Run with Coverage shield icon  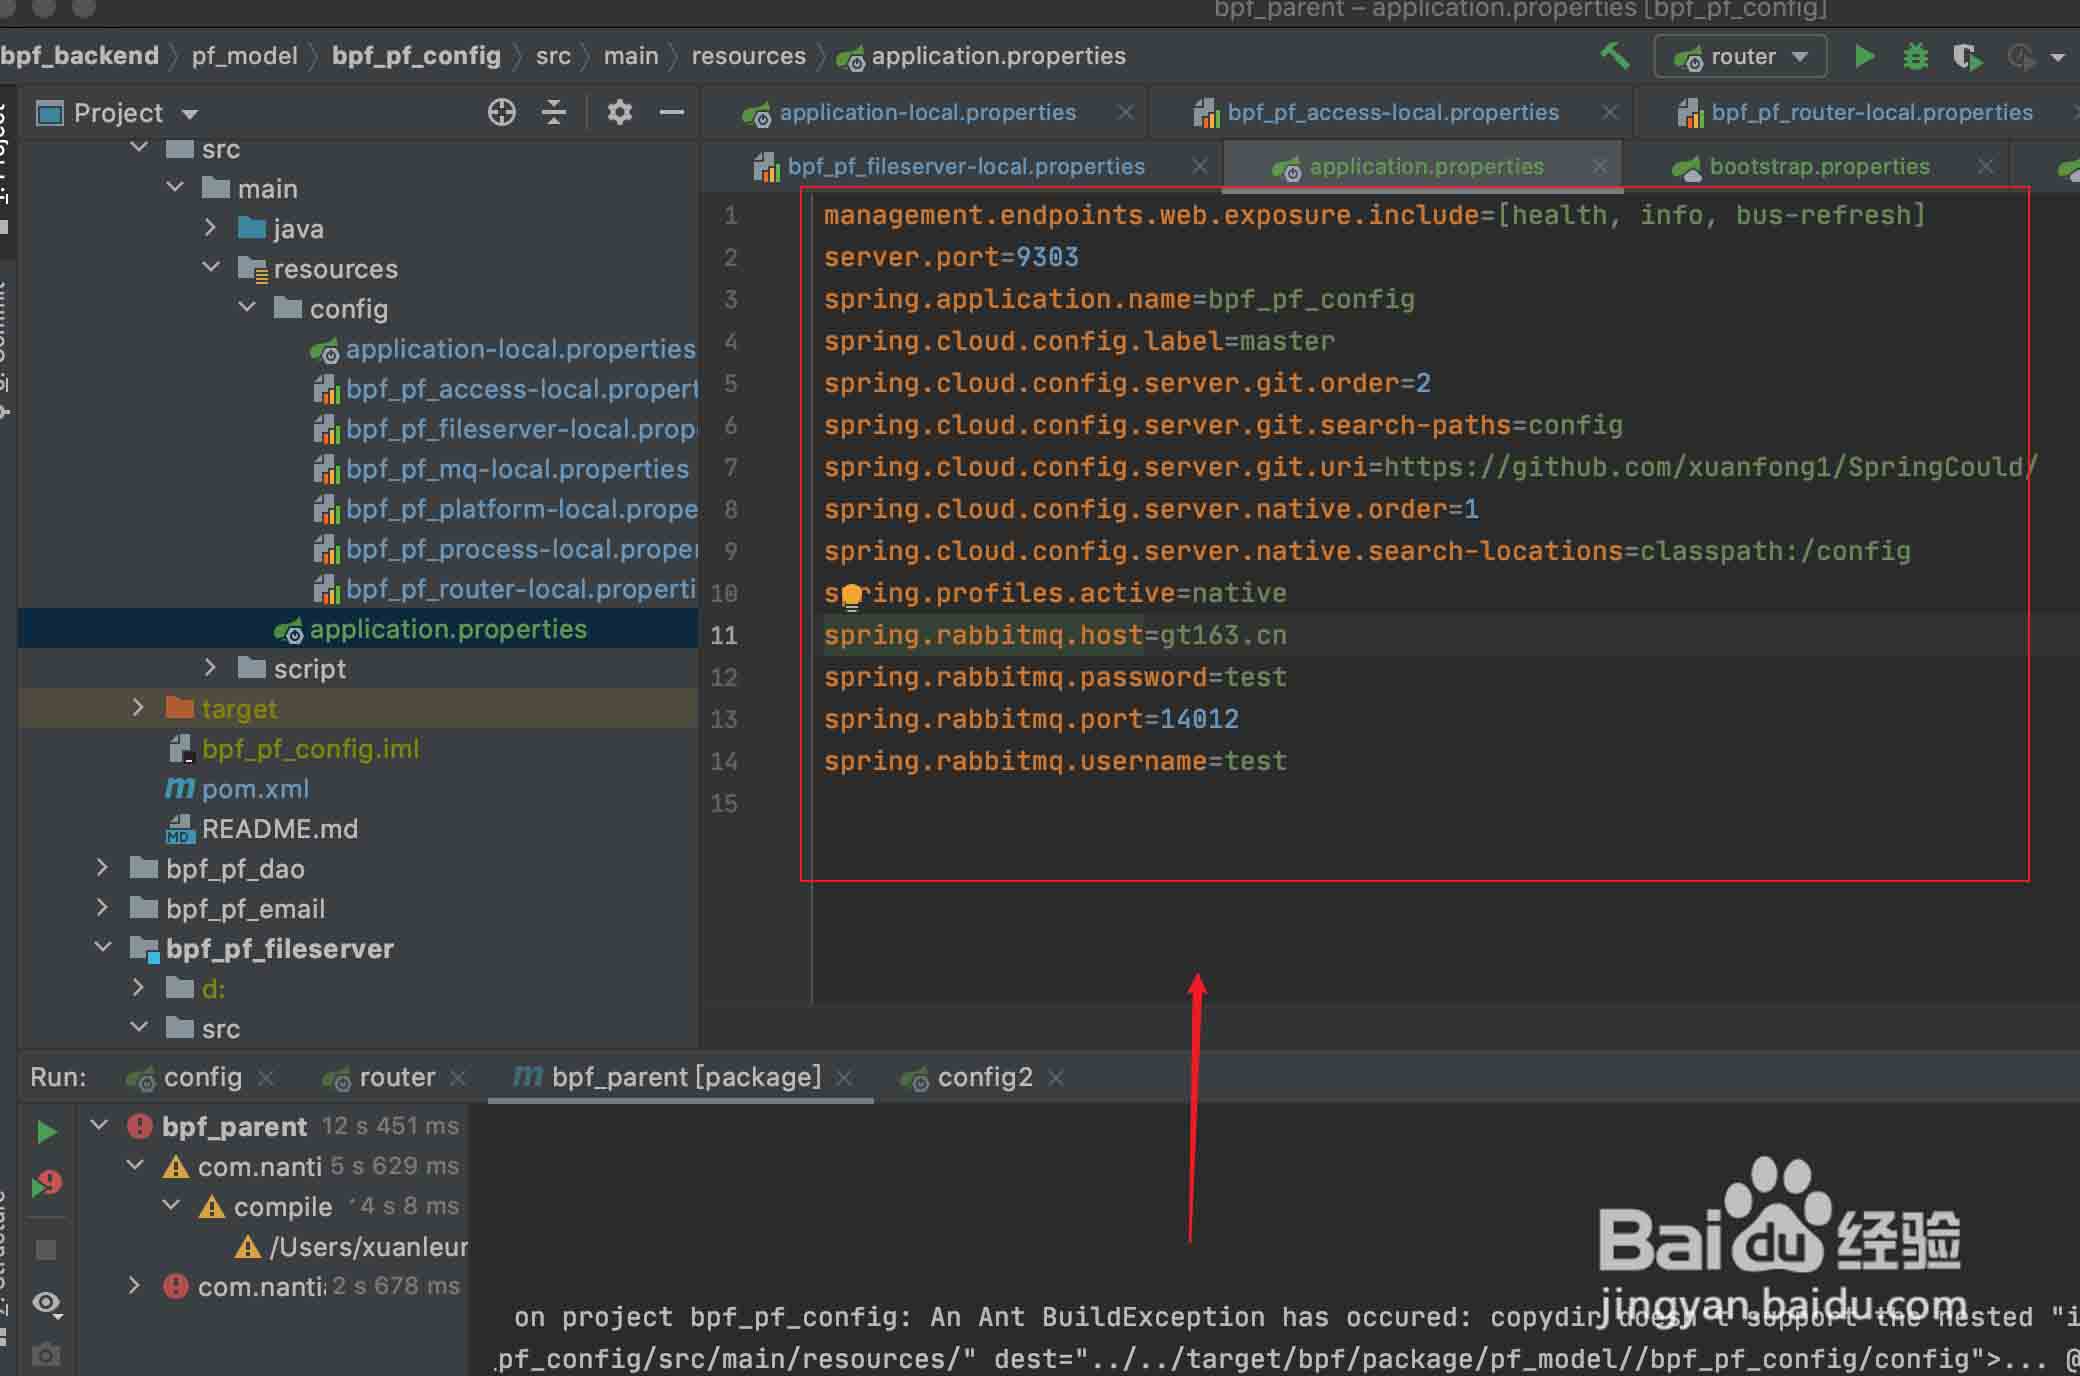point(1966,56)
